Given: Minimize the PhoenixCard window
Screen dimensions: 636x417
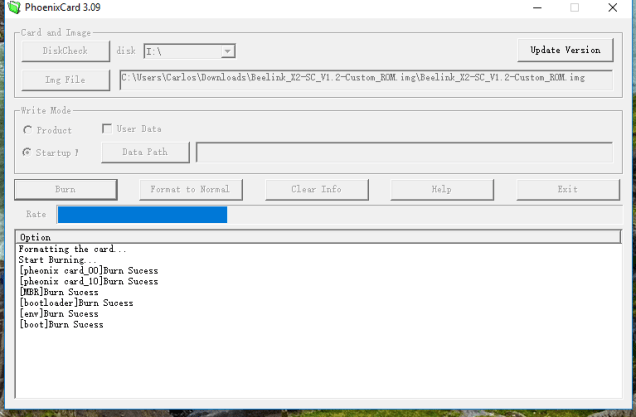Looking at the screenshot, I should [x=528, y=8].
